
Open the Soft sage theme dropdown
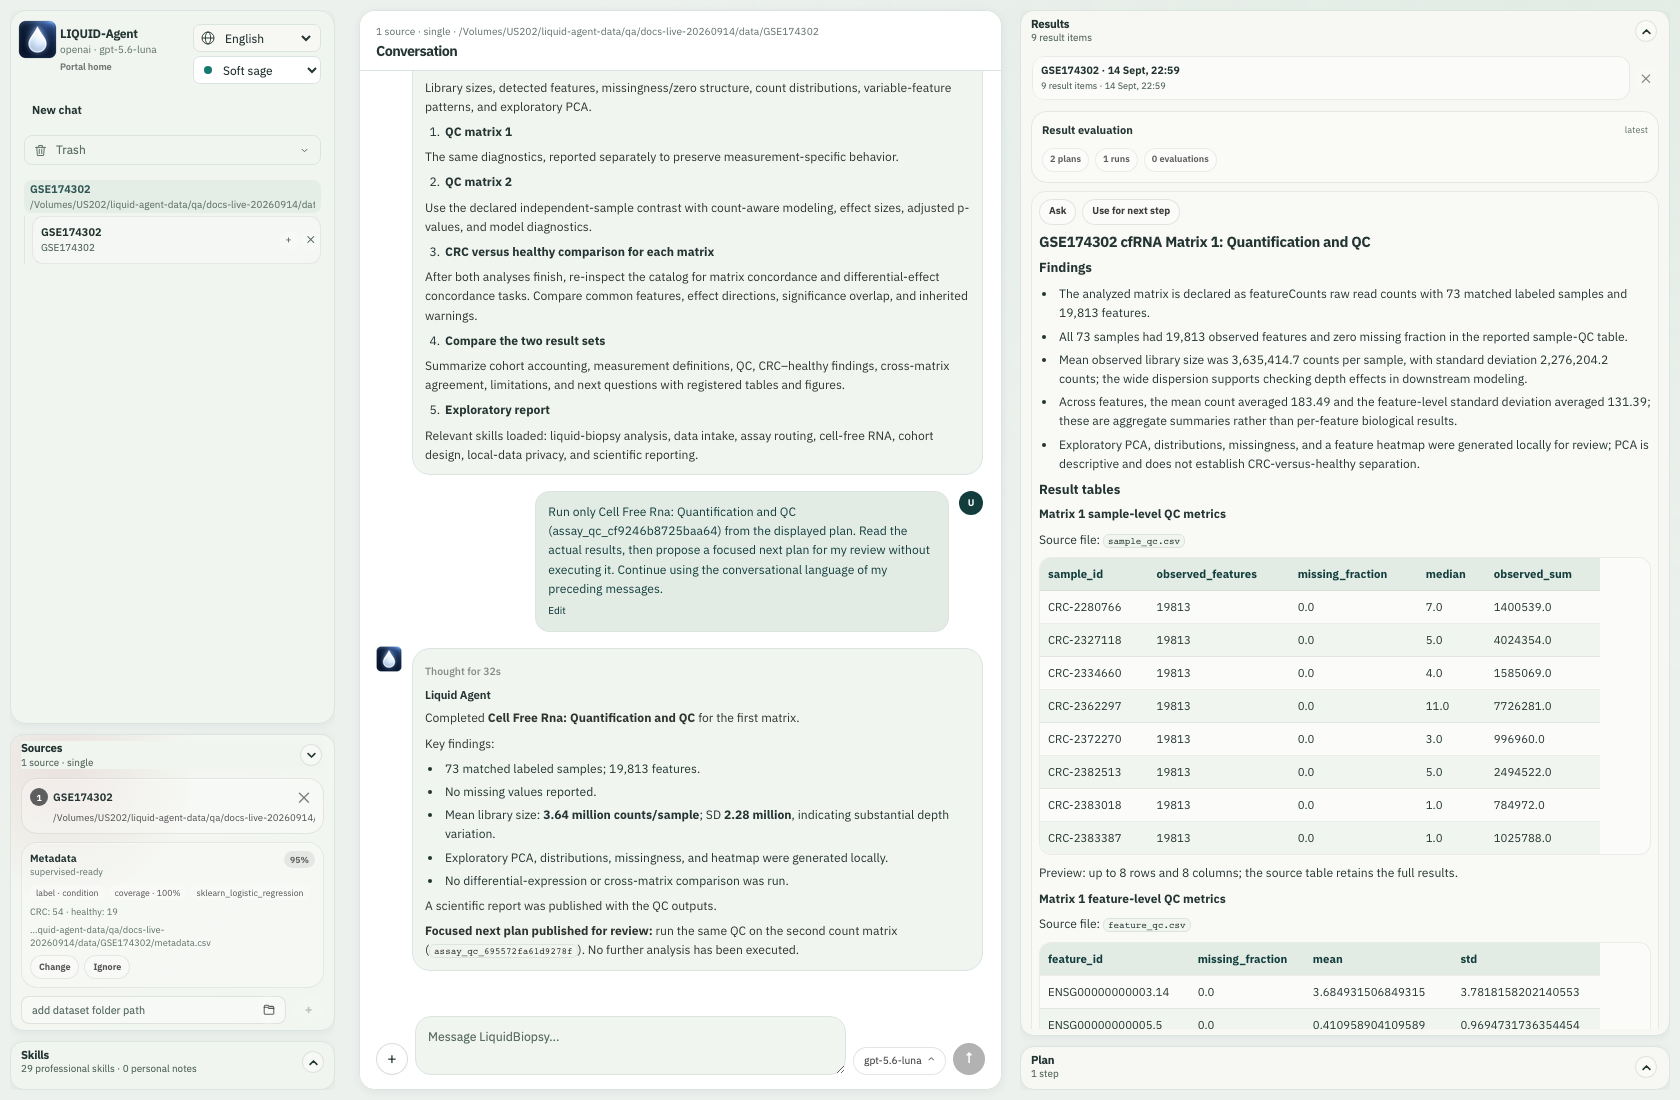coord(257,70)
